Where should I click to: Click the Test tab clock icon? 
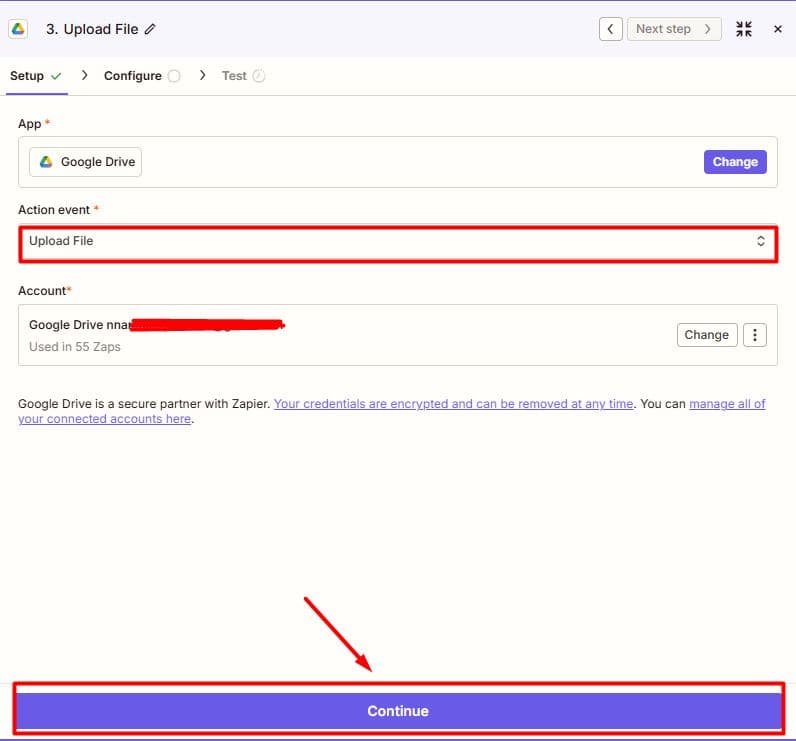[x=258, y=76]
